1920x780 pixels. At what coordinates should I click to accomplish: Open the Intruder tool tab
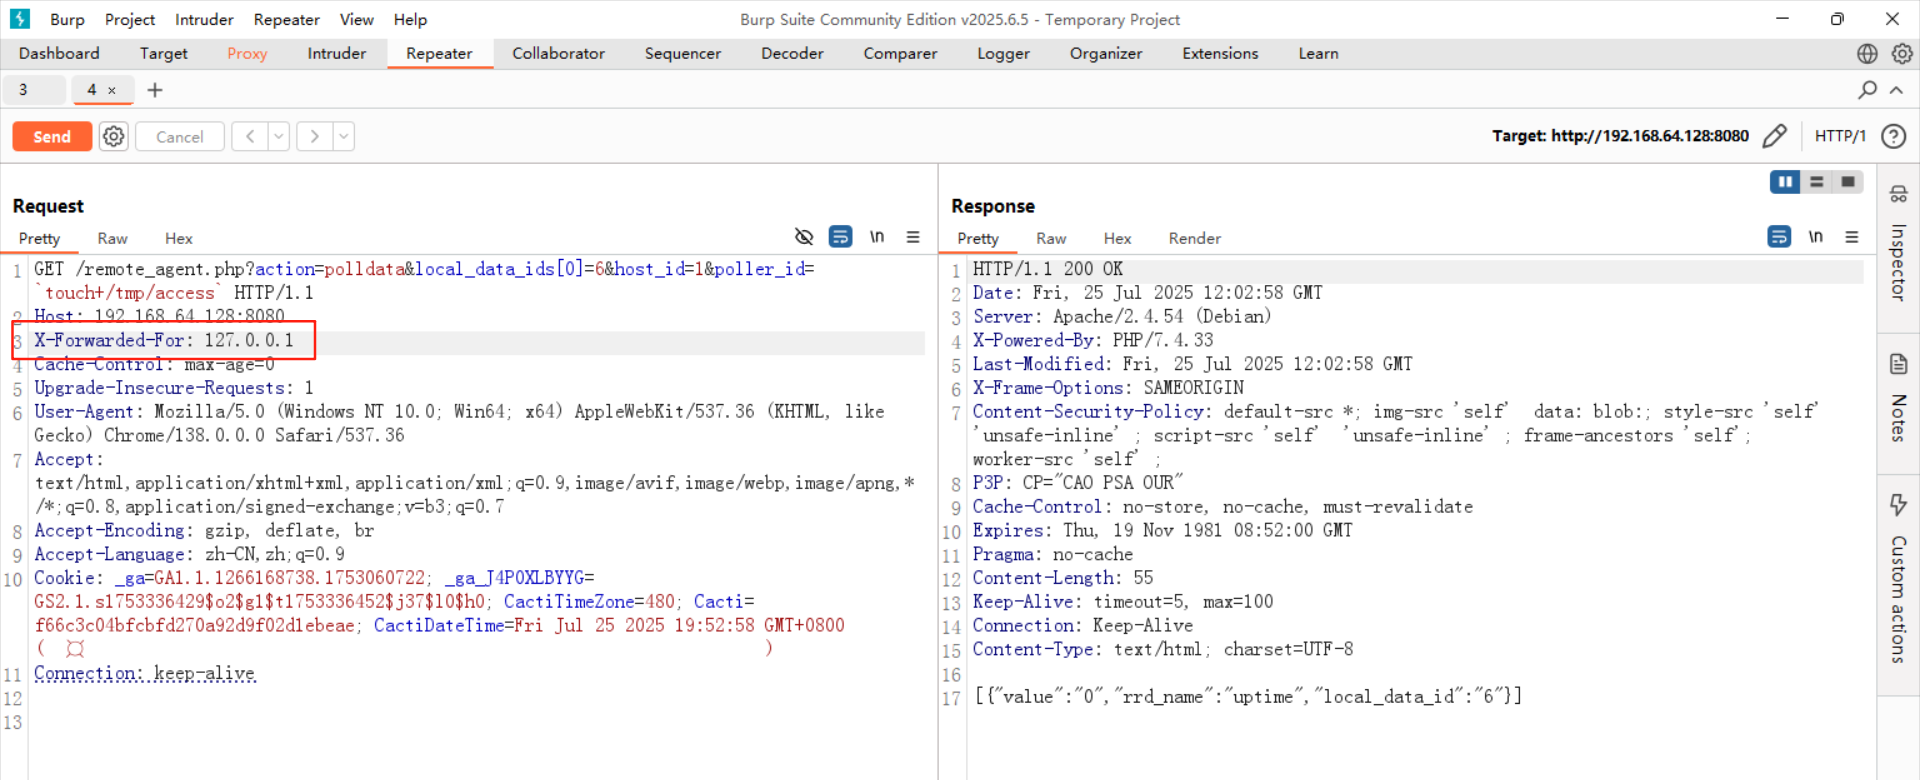coord(337,54)
